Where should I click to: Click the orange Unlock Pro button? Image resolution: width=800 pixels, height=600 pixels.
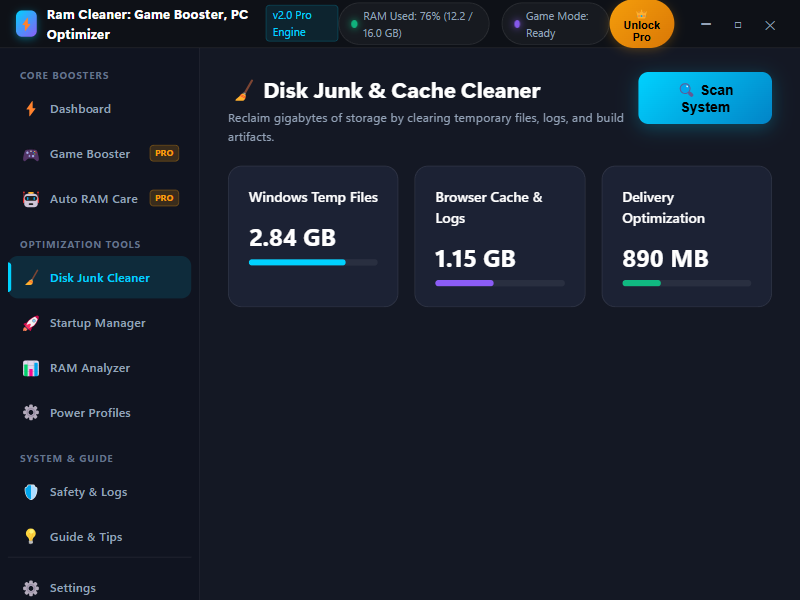pyautogui.click(x=642, y=24)
